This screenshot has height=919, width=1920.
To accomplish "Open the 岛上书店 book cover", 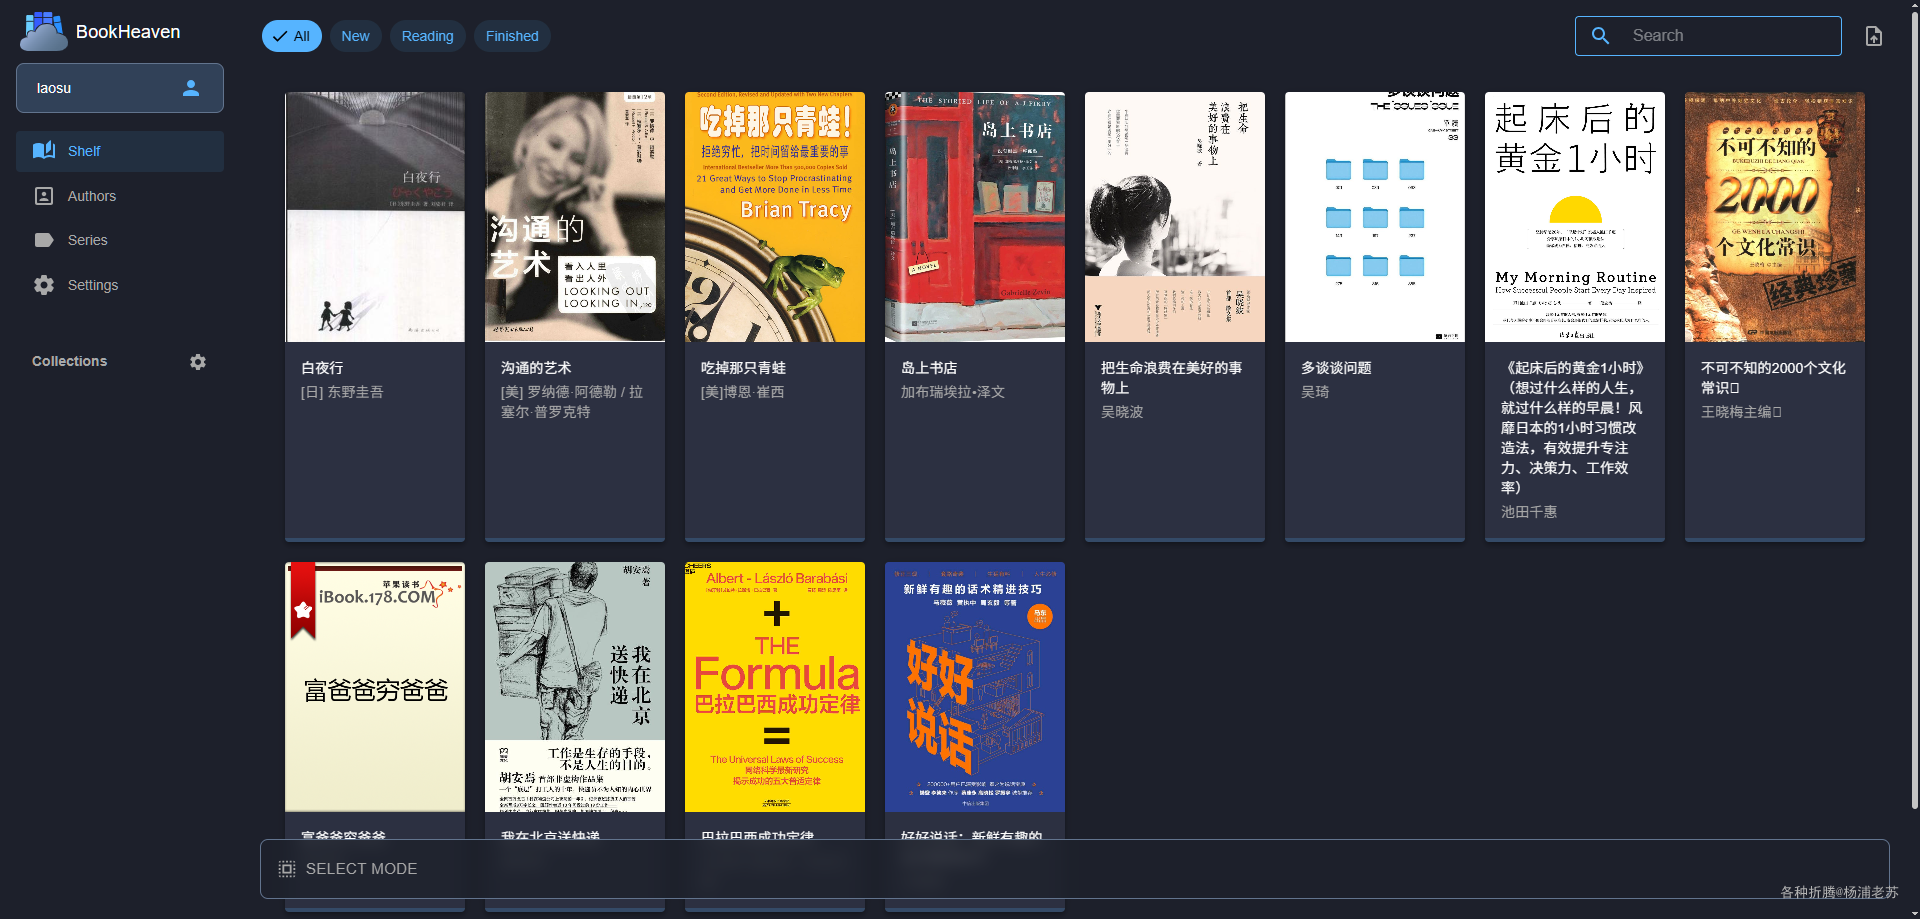I will point(975,217).
